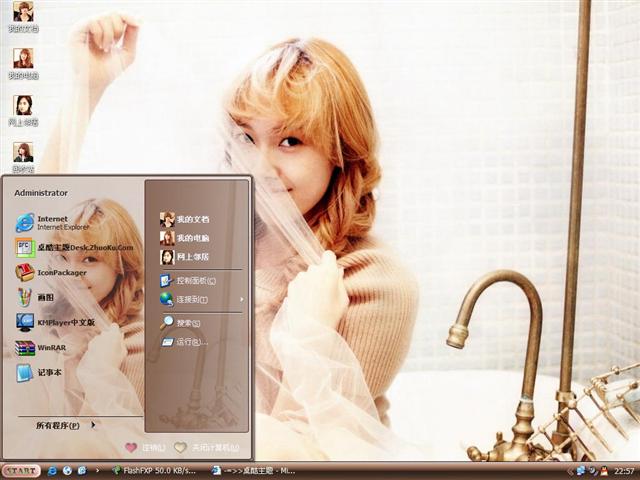Open the 网上邻居 desktop icon
640x480 pixels.
[23, 111]
